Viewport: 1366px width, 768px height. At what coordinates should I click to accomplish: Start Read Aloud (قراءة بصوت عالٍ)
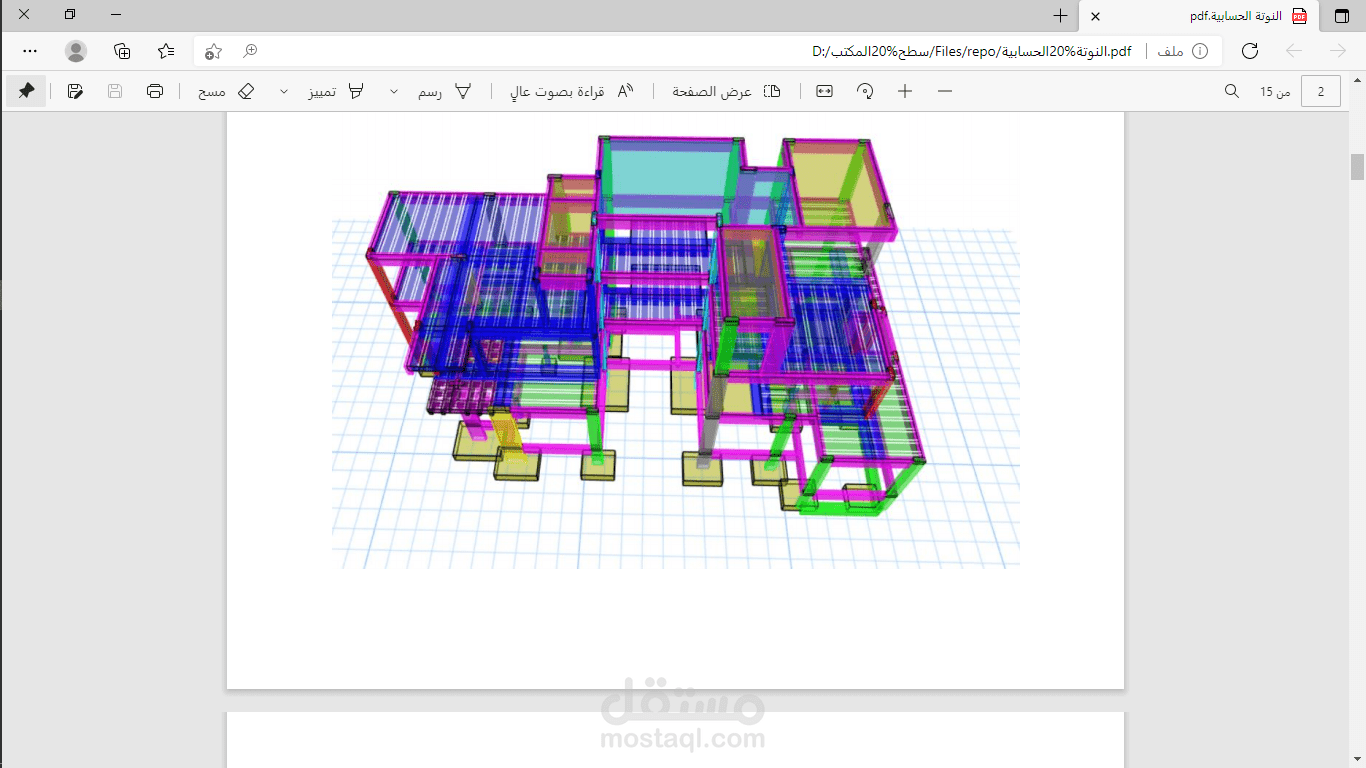coord(572,91)
